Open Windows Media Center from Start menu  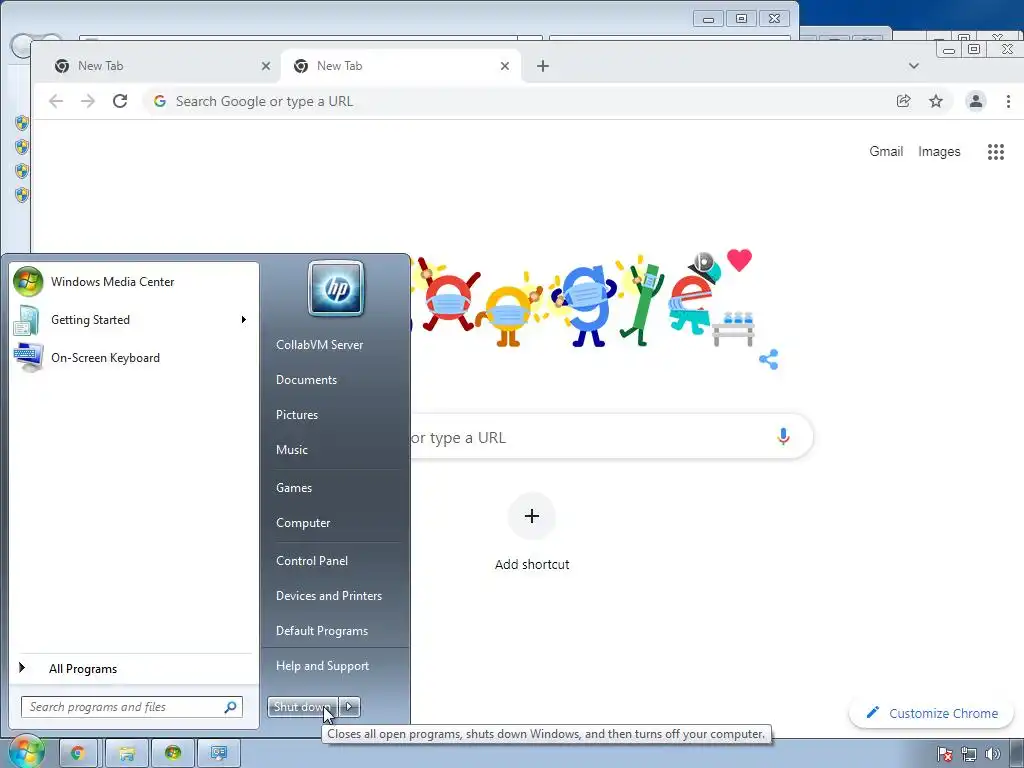point(134,281)
